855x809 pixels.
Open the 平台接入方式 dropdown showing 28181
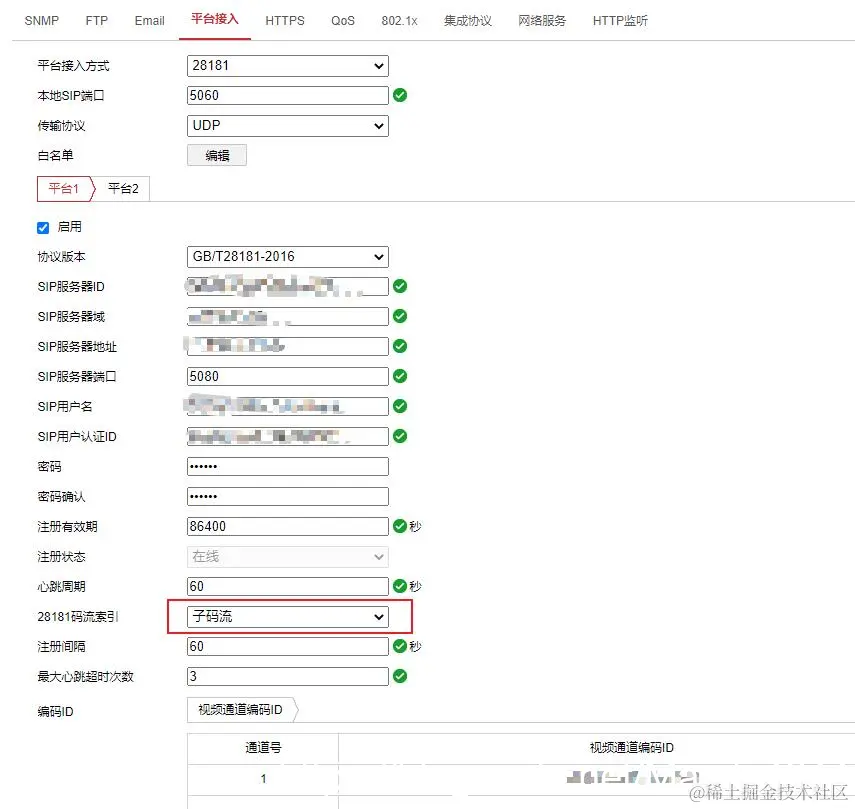coord(287,65)
